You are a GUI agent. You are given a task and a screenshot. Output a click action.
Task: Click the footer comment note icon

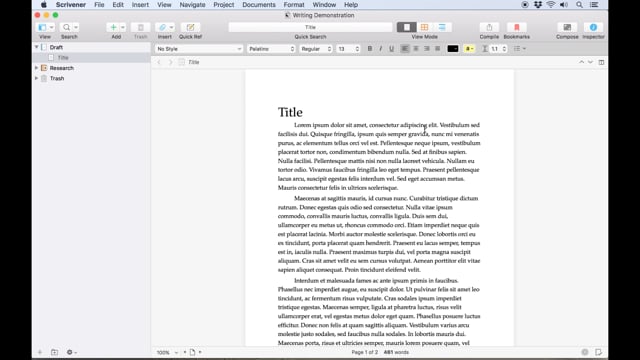(598, 352)
